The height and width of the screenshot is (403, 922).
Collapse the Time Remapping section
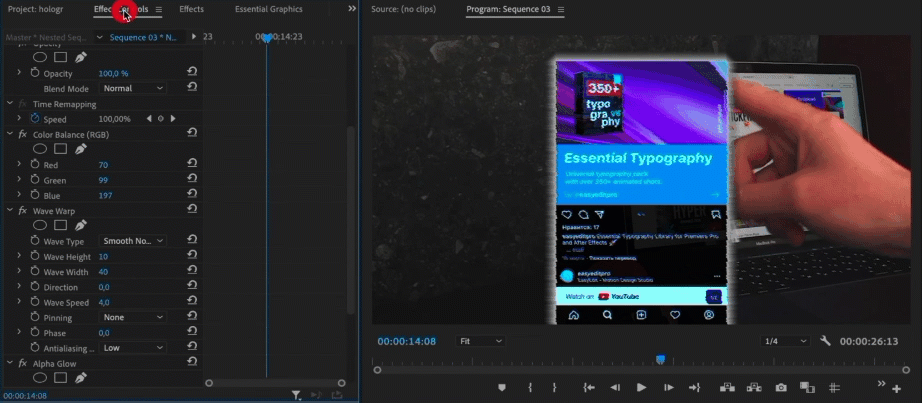point(9,103)
